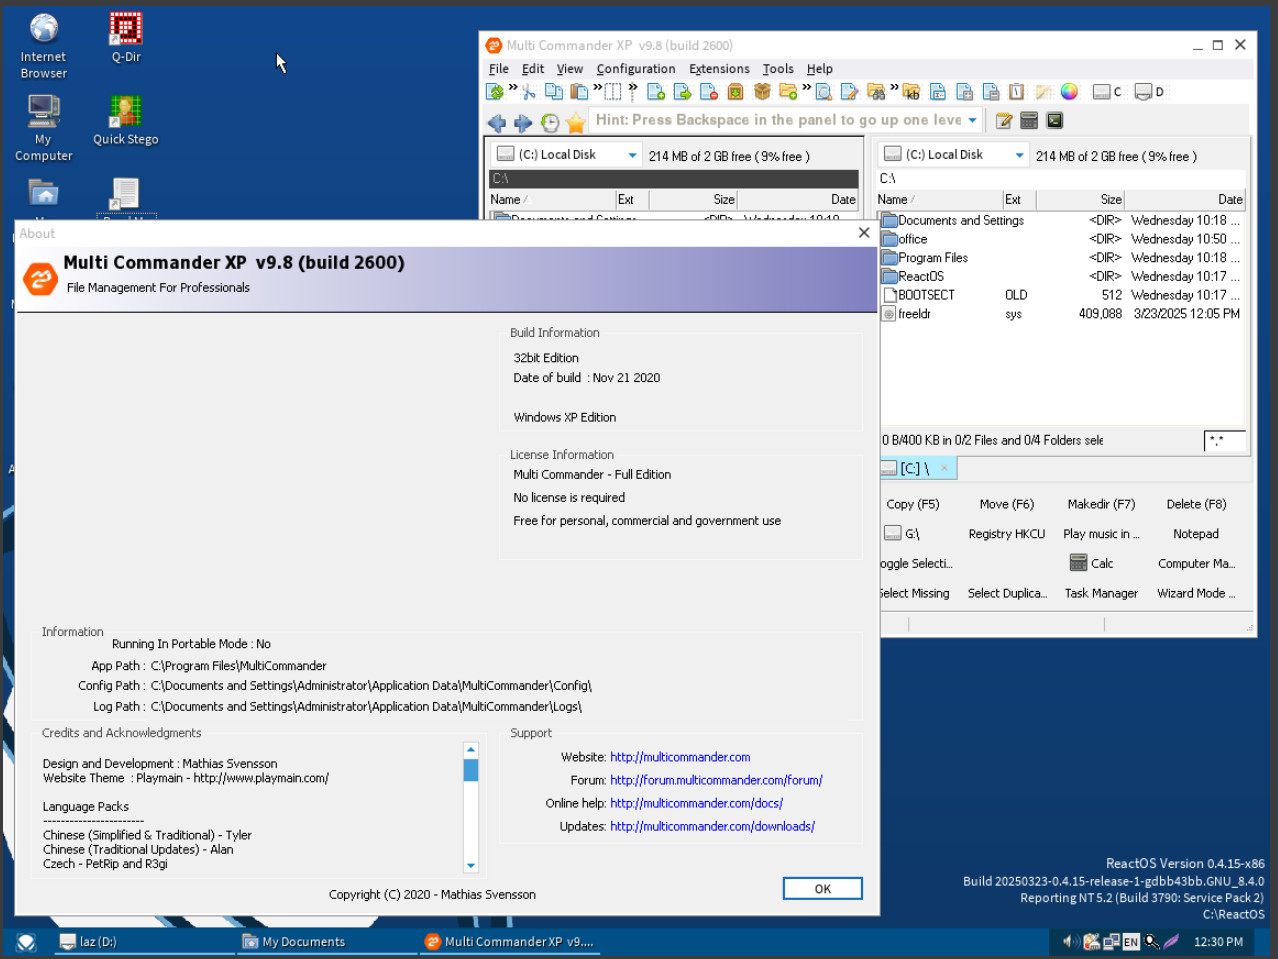Screen dimensions: 1278x959
Task: Click the dashed-rectangle selection icon
Action: [613, 92]
